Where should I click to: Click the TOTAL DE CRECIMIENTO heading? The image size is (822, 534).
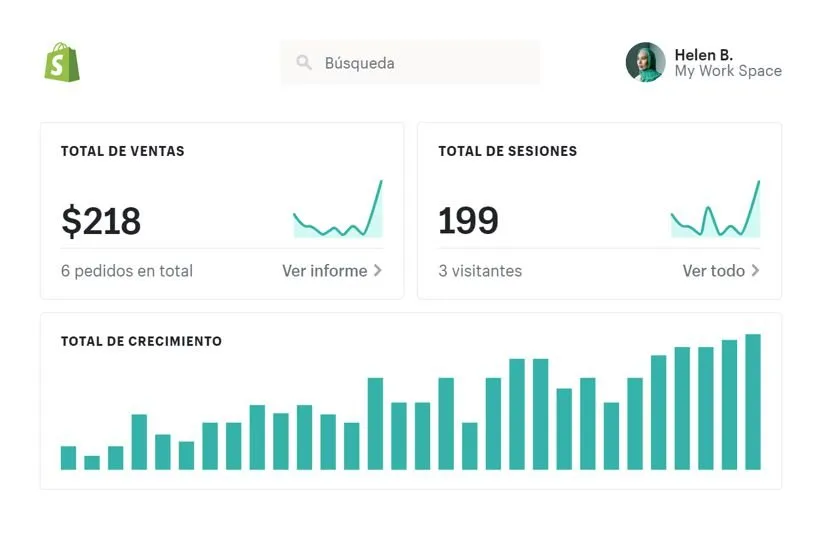pos(142,341)
